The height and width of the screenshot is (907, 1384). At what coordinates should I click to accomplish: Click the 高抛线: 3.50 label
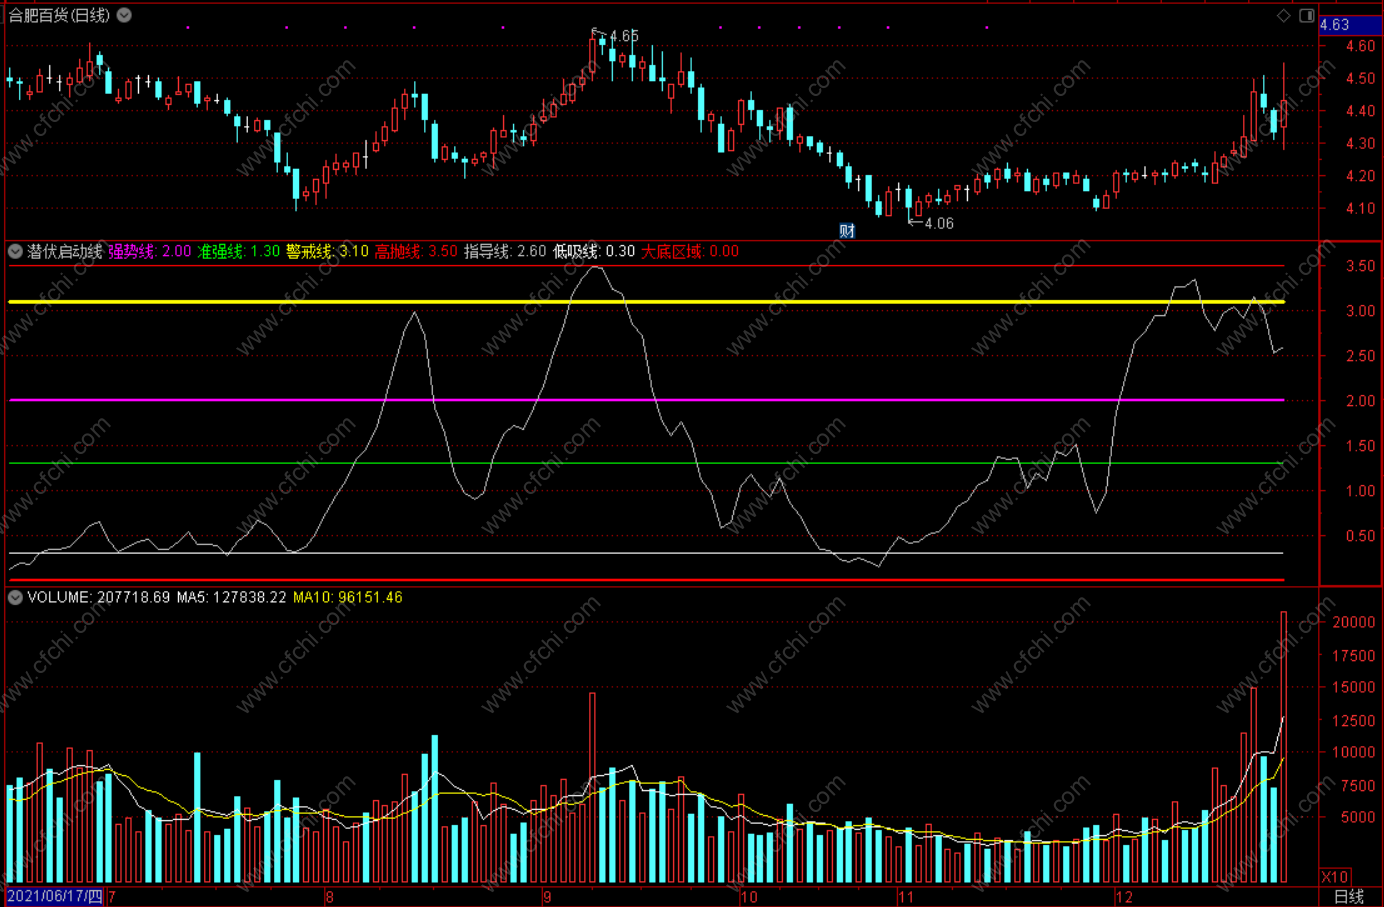(416, 251)
